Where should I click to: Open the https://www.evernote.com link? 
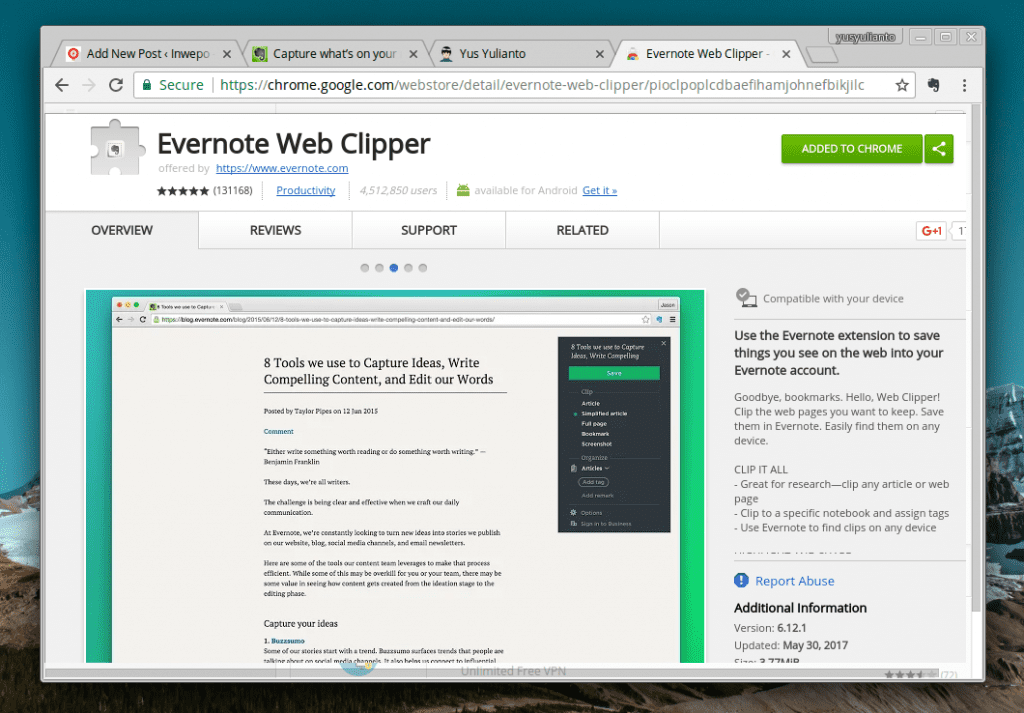[282, 168]
